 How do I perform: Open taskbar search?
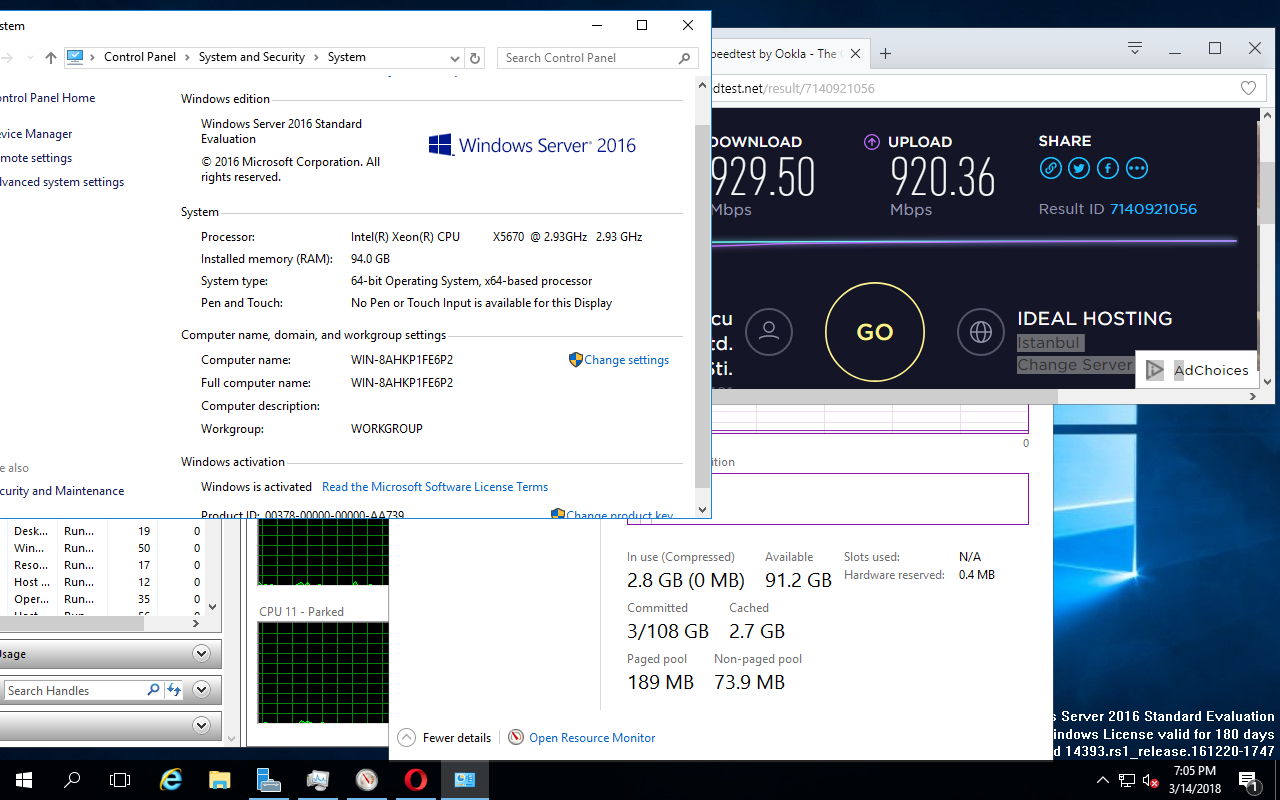[72, 780]
